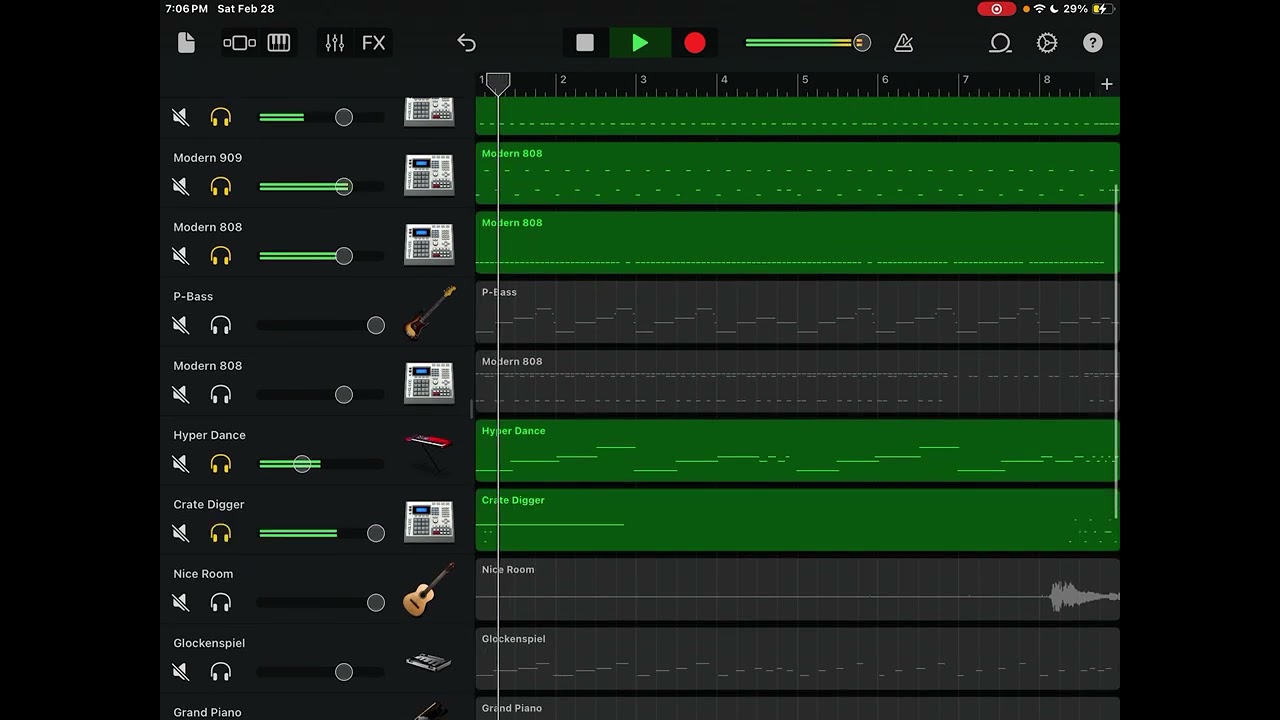This screenshot has height=720, width=1280.
Task: Switch to the keyboard instrument view
Action: pos(279,43)
